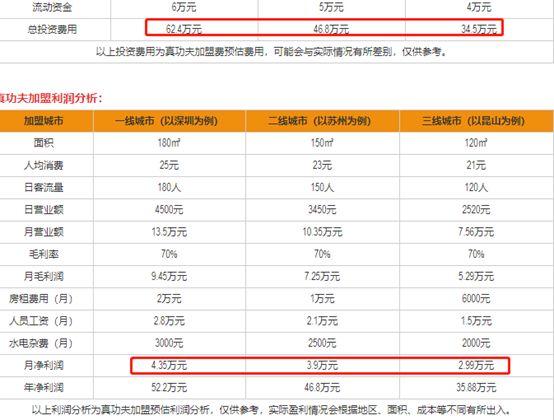Click the '3450元' daily revenue cell

[322, 209]
